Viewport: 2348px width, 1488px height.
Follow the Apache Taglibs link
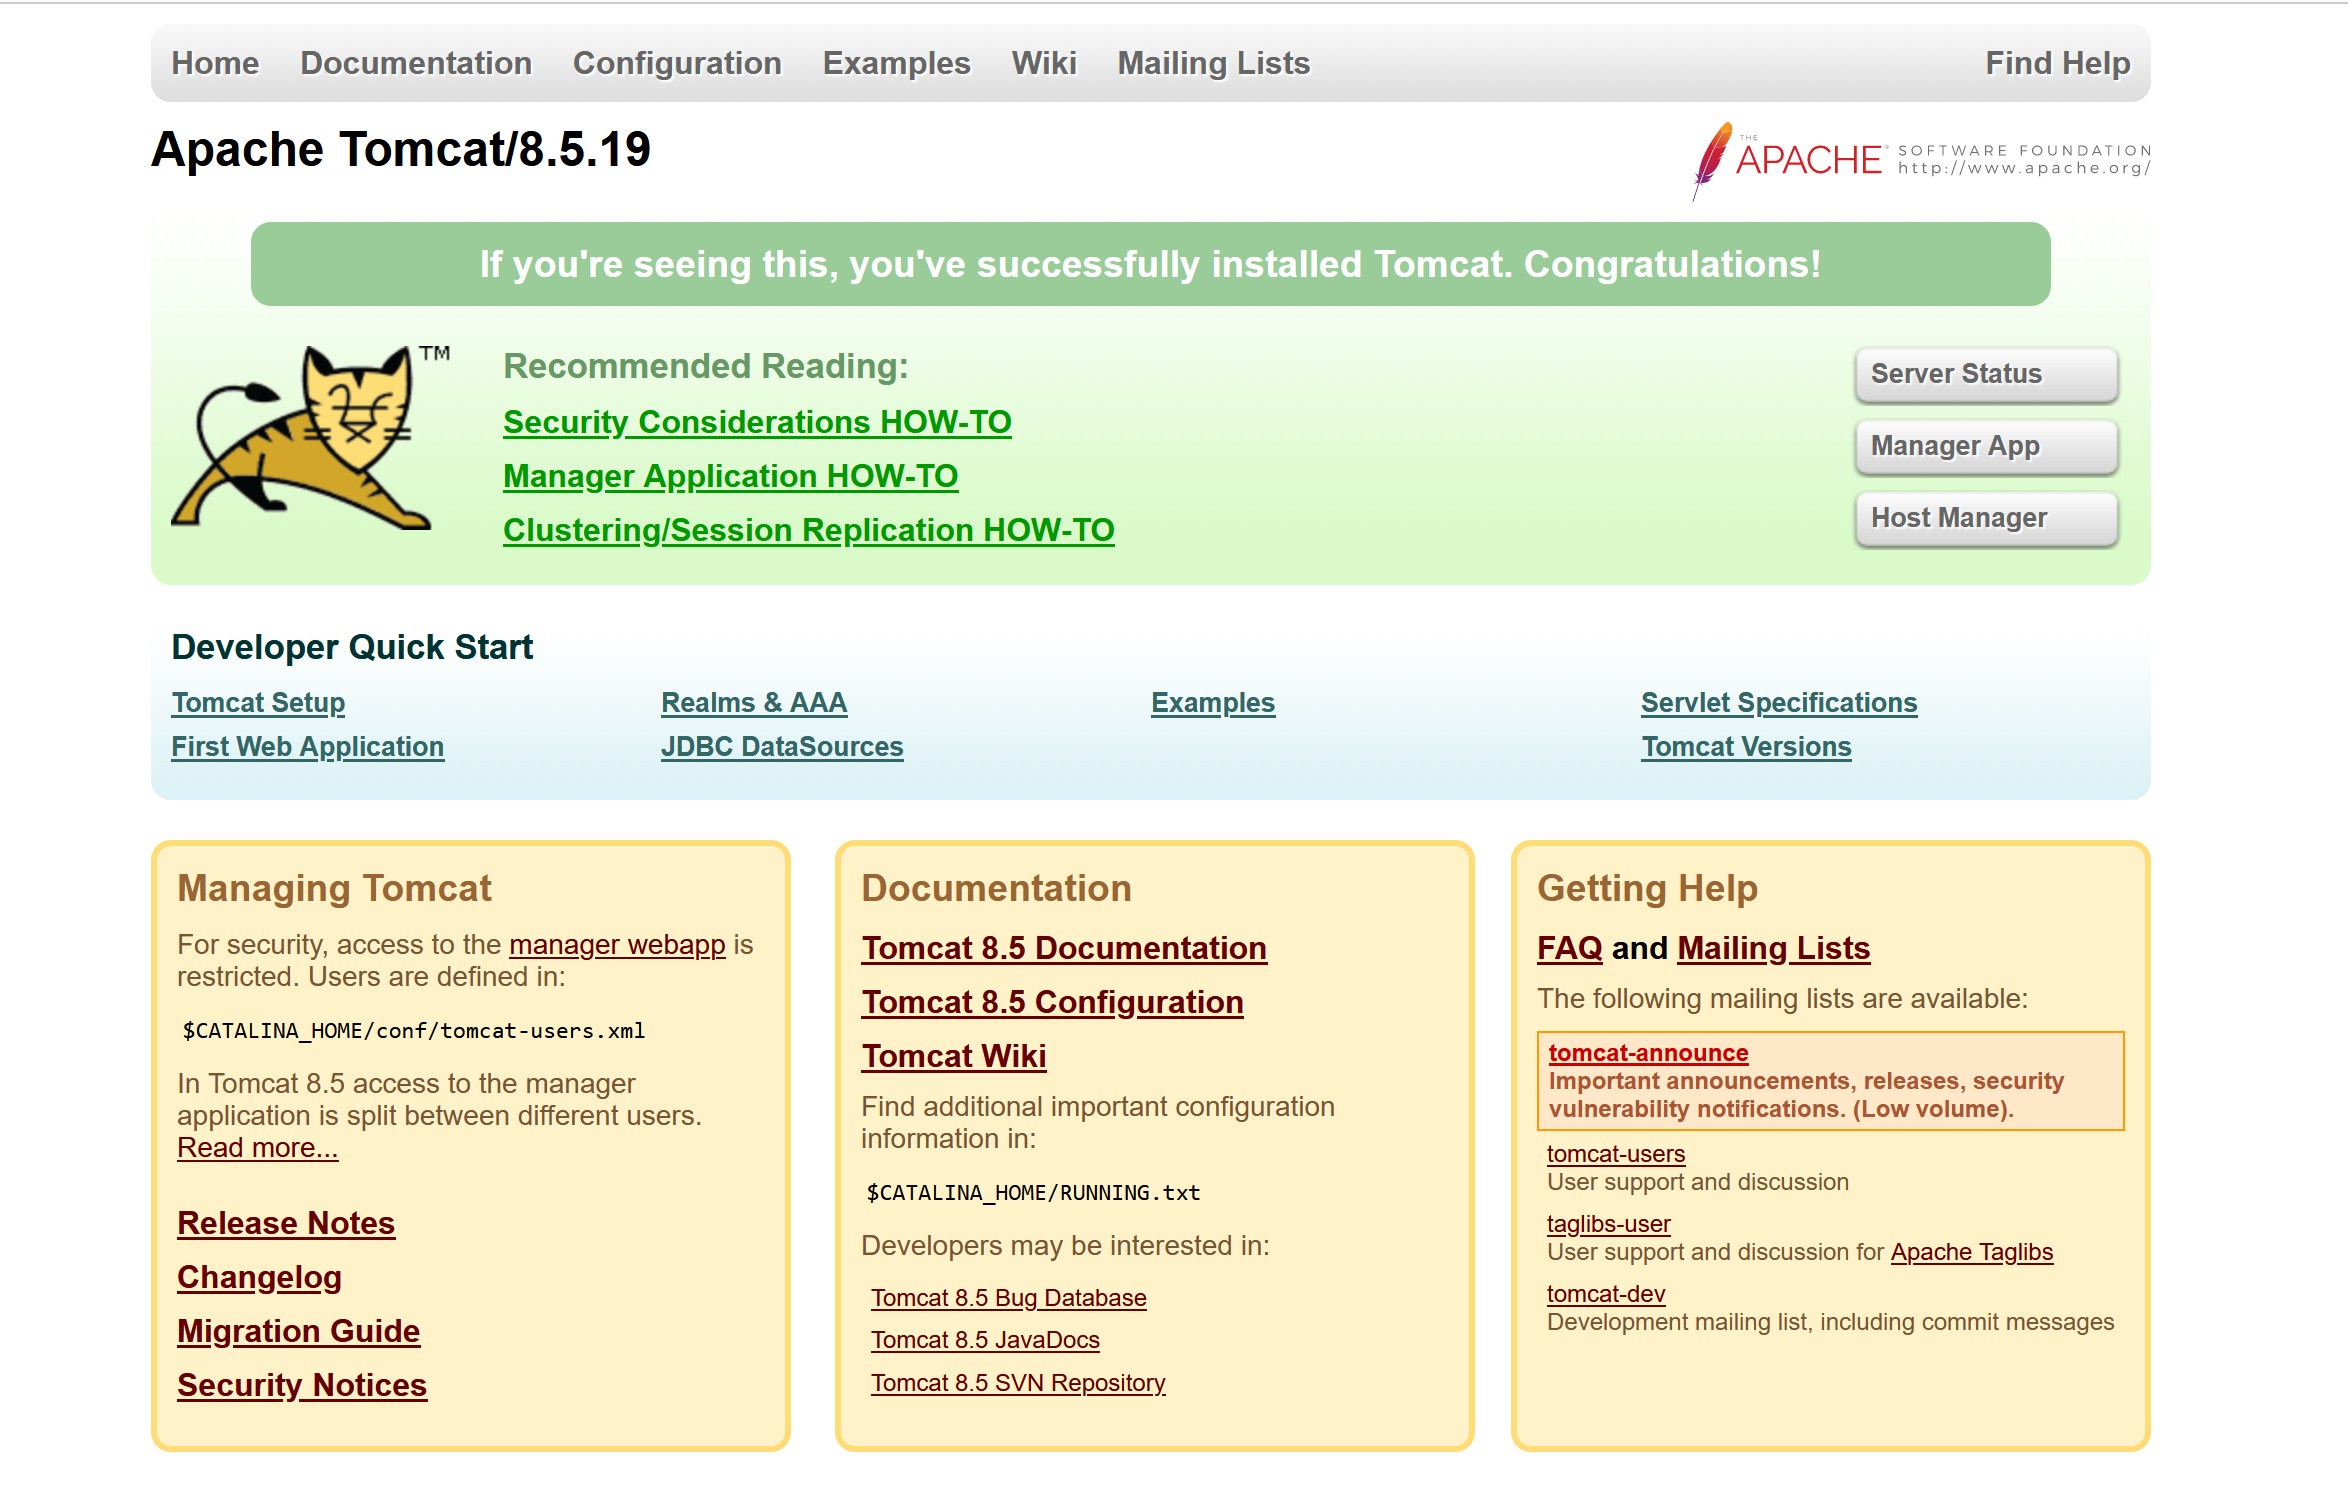point(1971,1252)
